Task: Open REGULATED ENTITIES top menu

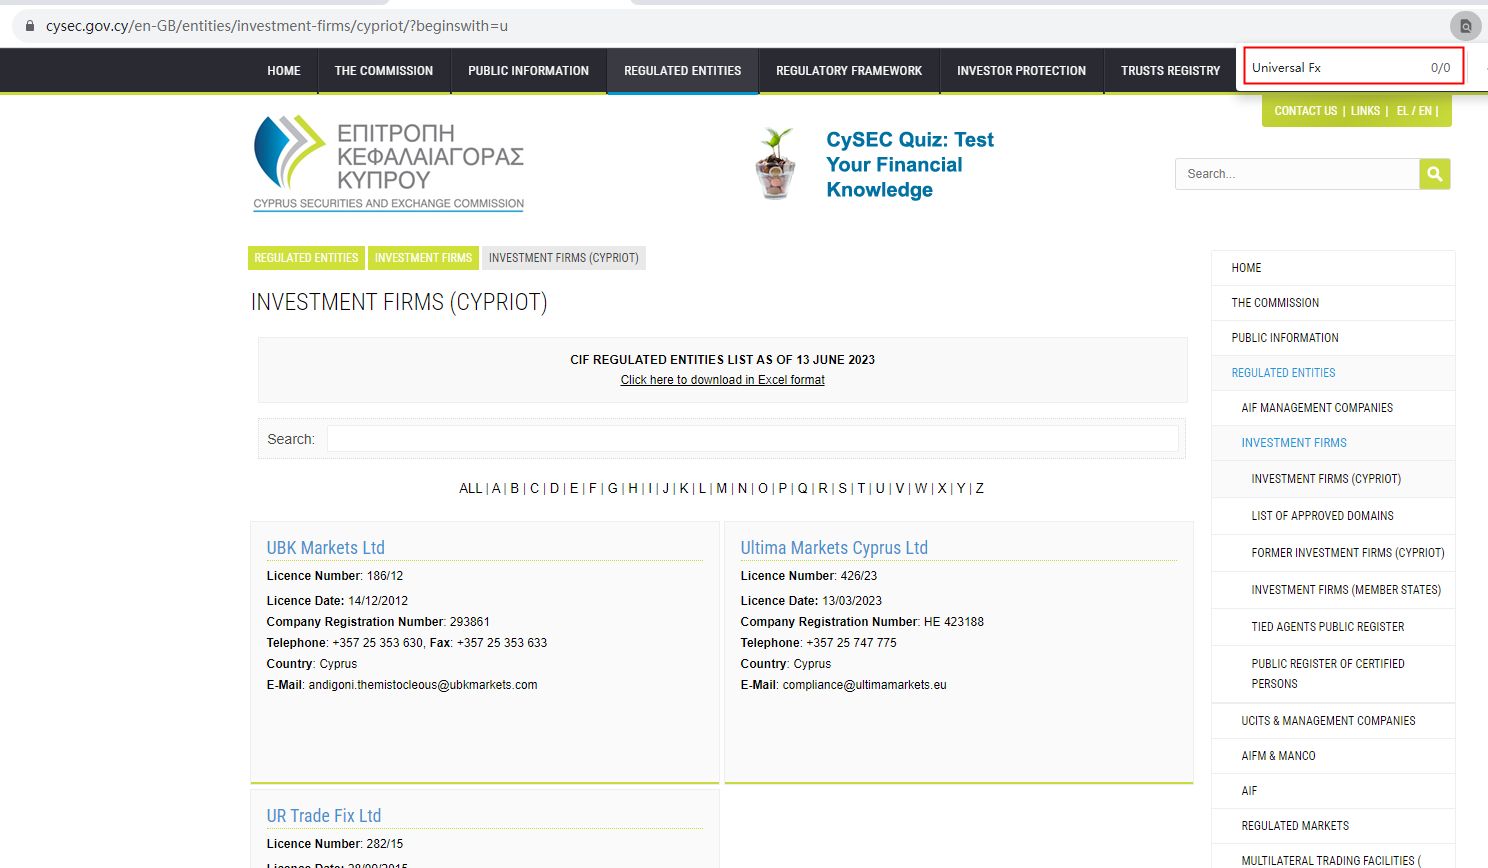Action: [x=683, y=71]
